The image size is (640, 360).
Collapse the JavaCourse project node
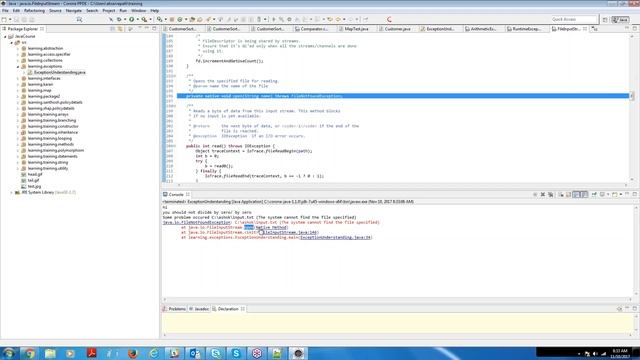[5, 37]
